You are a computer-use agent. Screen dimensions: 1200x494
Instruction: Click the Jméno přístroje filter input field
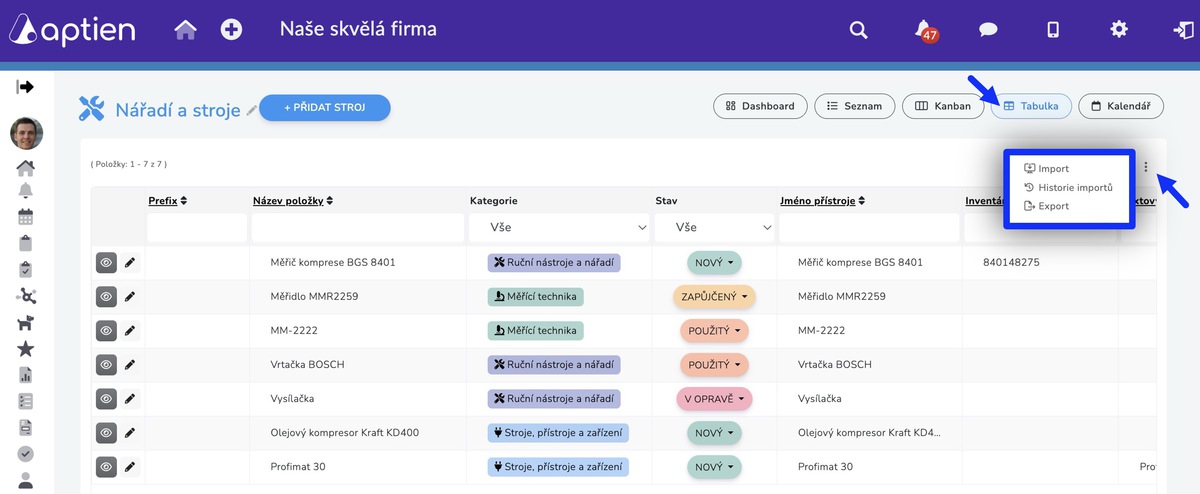[866, 228]
